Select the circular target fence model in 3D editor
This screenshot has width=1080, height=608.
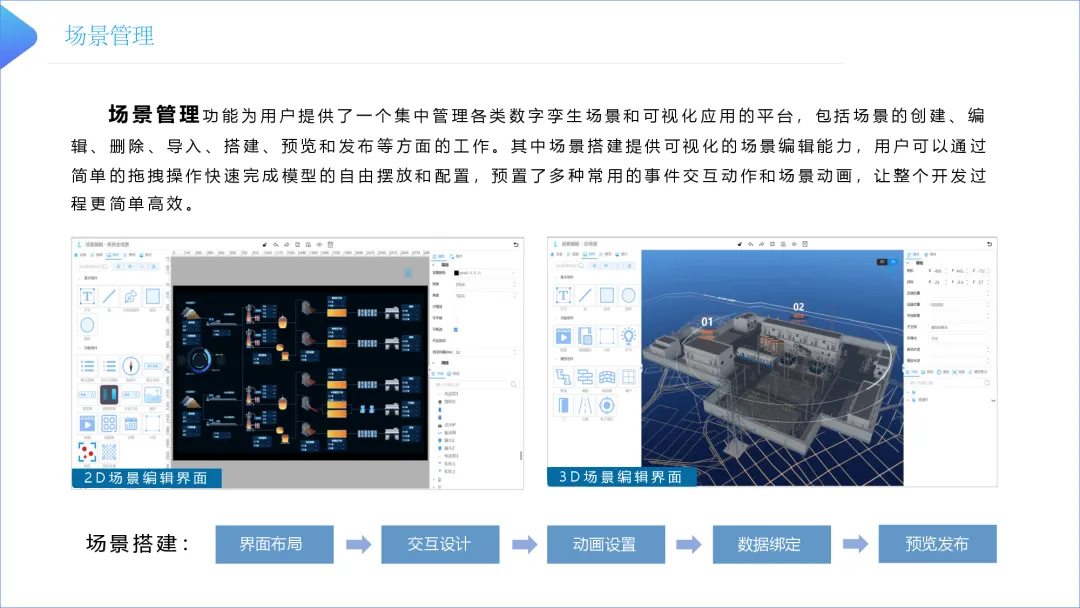pos(607,406)
